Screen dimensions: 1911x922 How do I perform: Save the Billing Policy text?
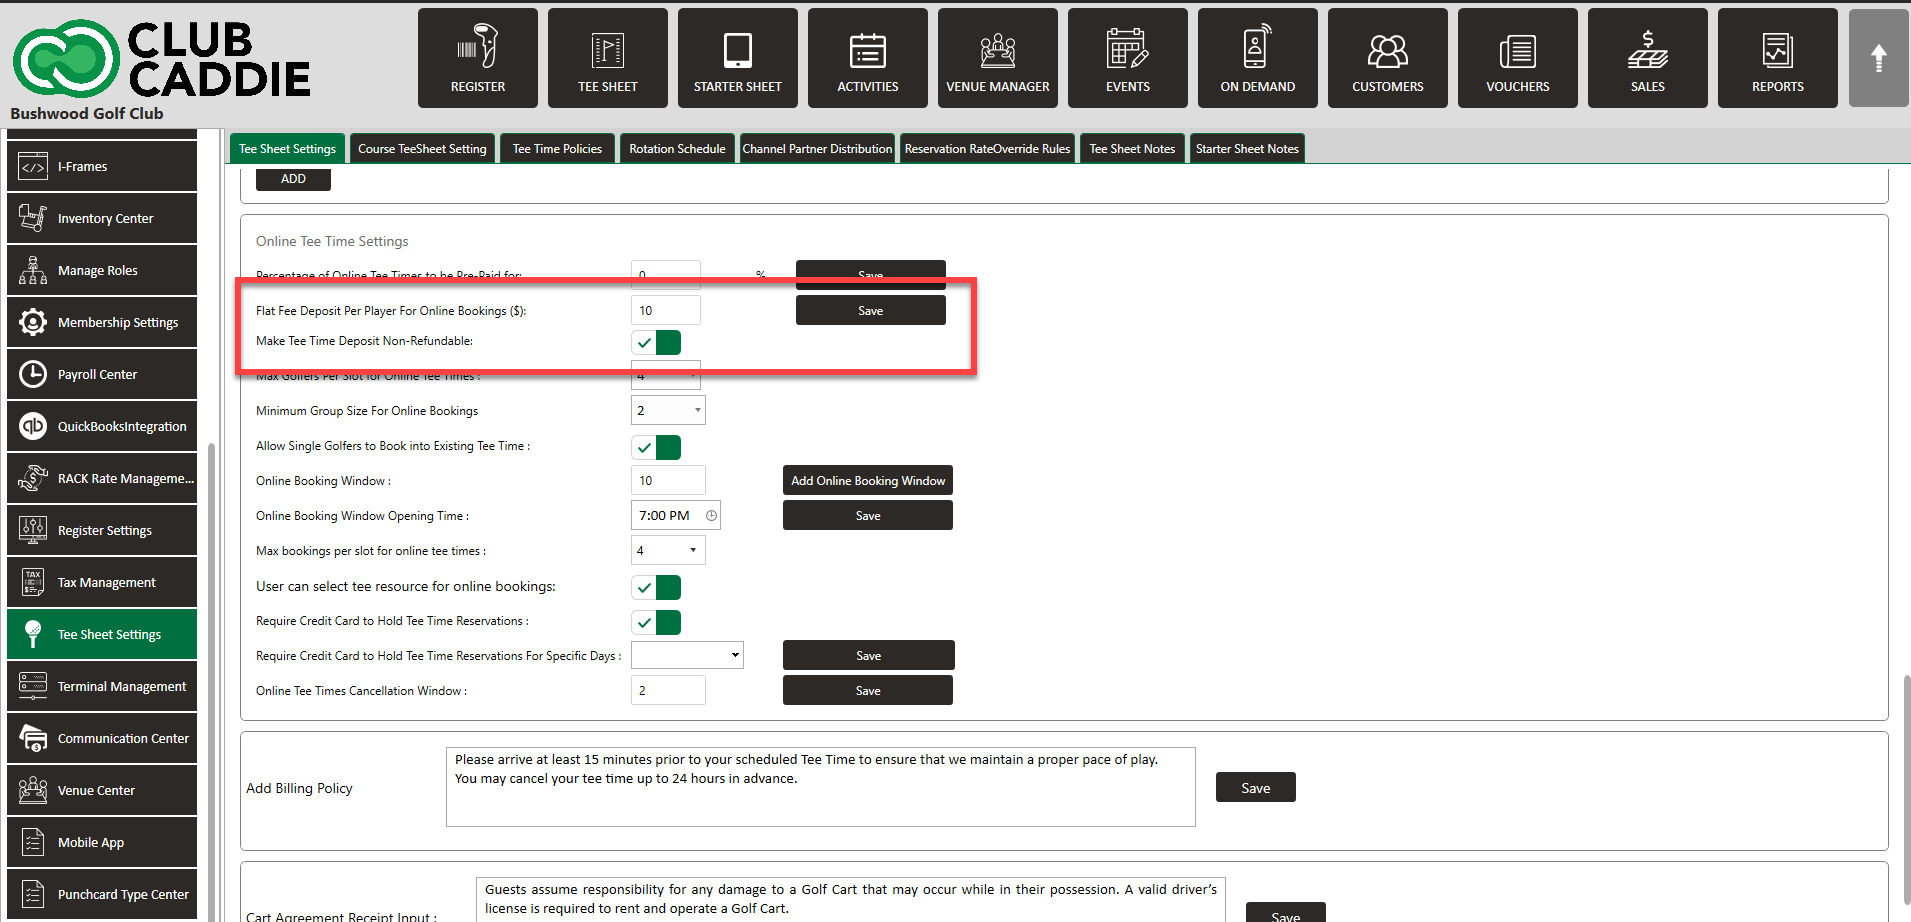pyautogui.click(x=1255, y=787)
